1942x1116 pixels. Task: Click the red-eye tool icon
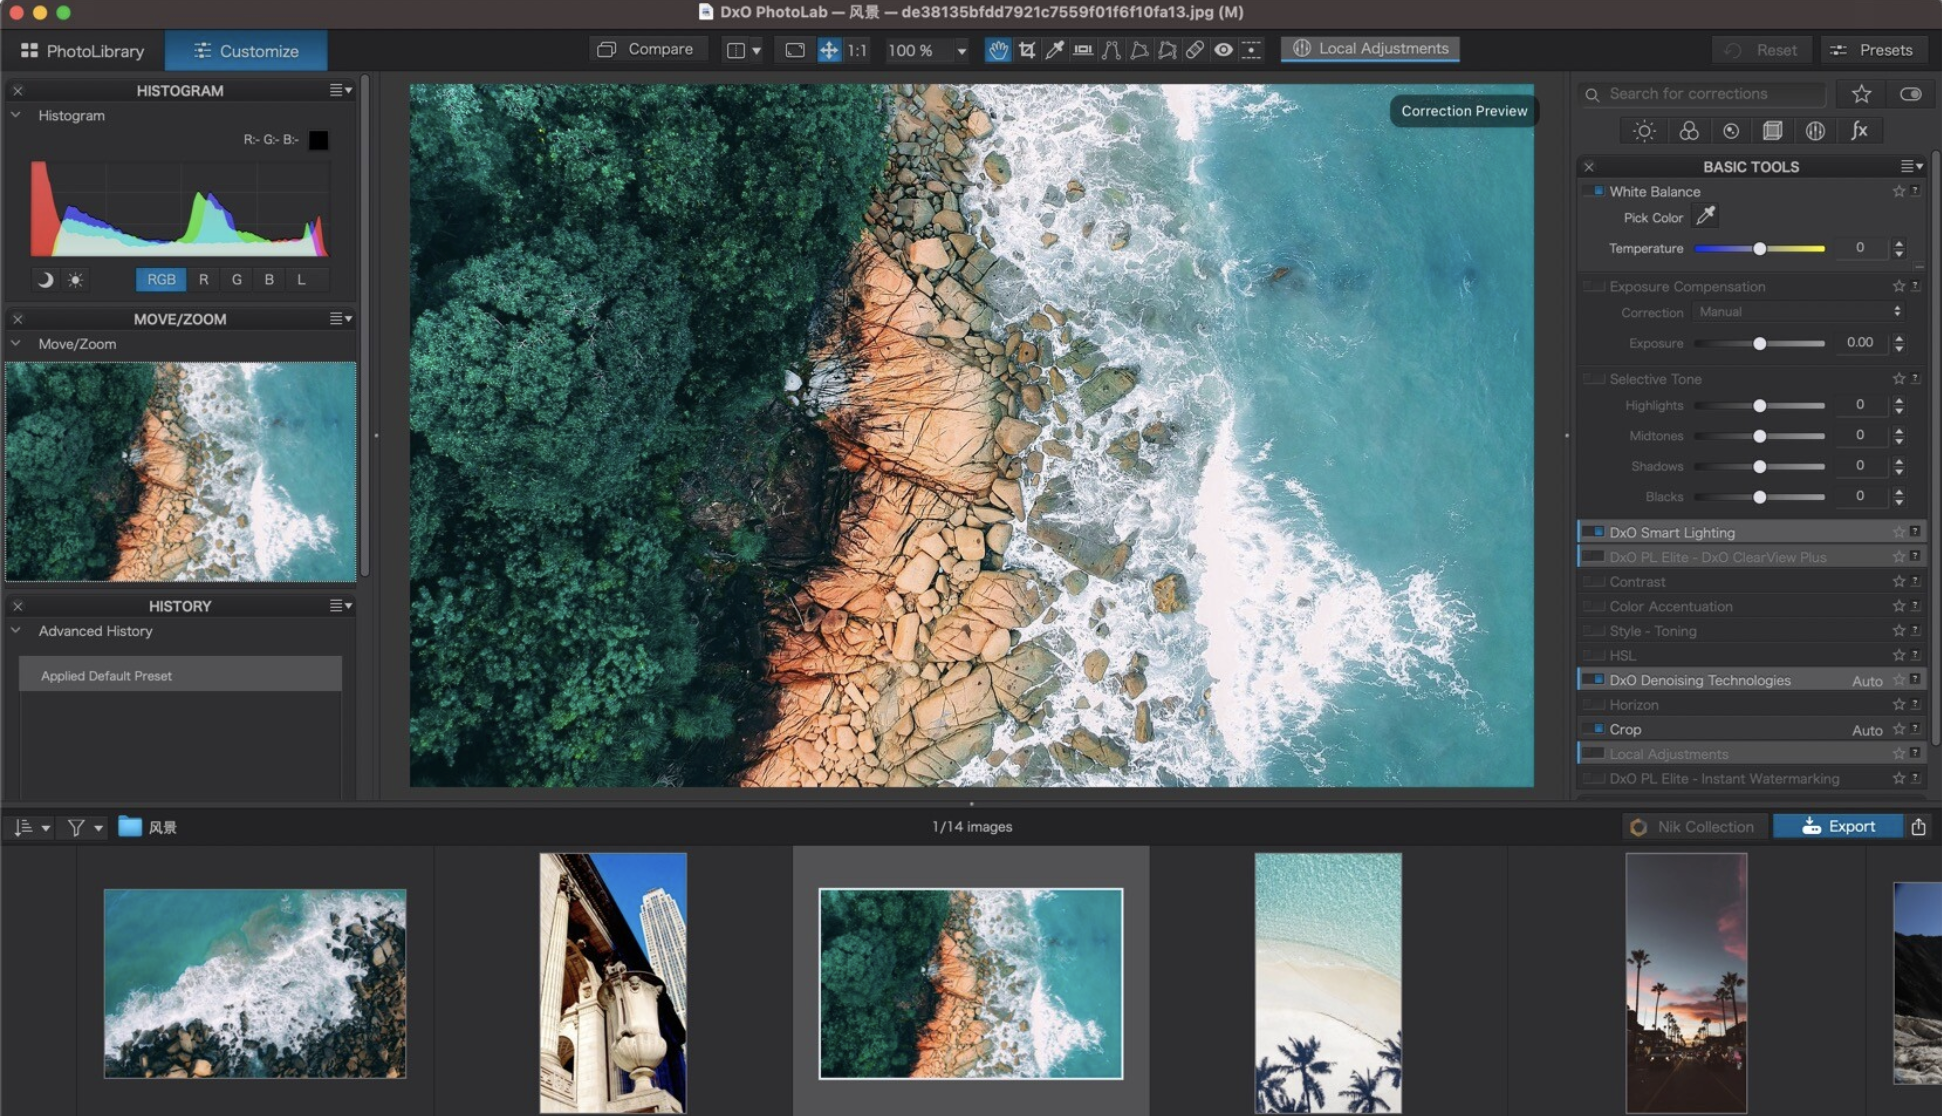pos(1223,50)
